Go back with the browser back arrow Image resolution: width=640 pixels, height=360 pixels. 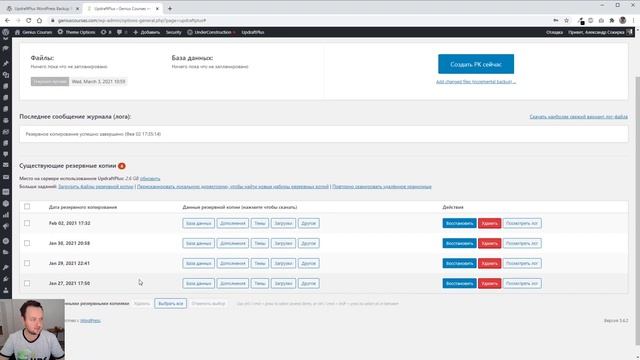click(7, 20)
